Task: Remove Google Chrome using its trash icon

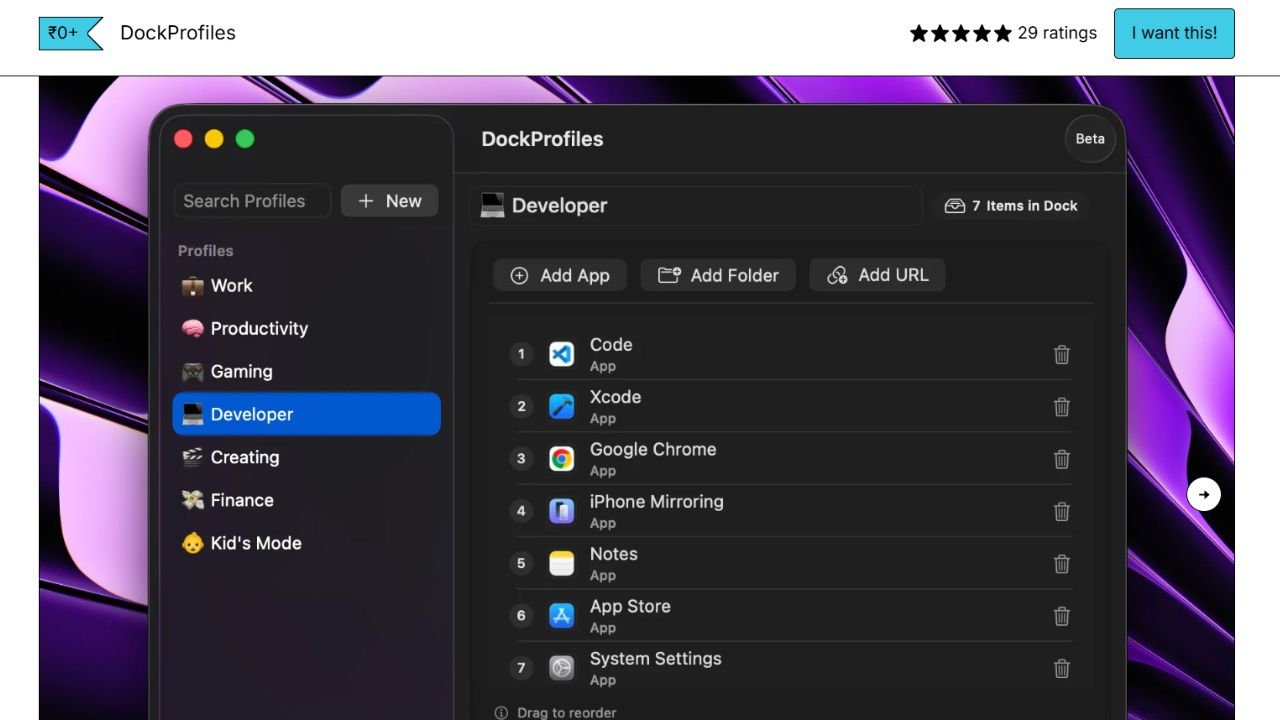Action: click(x=1062, y=459)
